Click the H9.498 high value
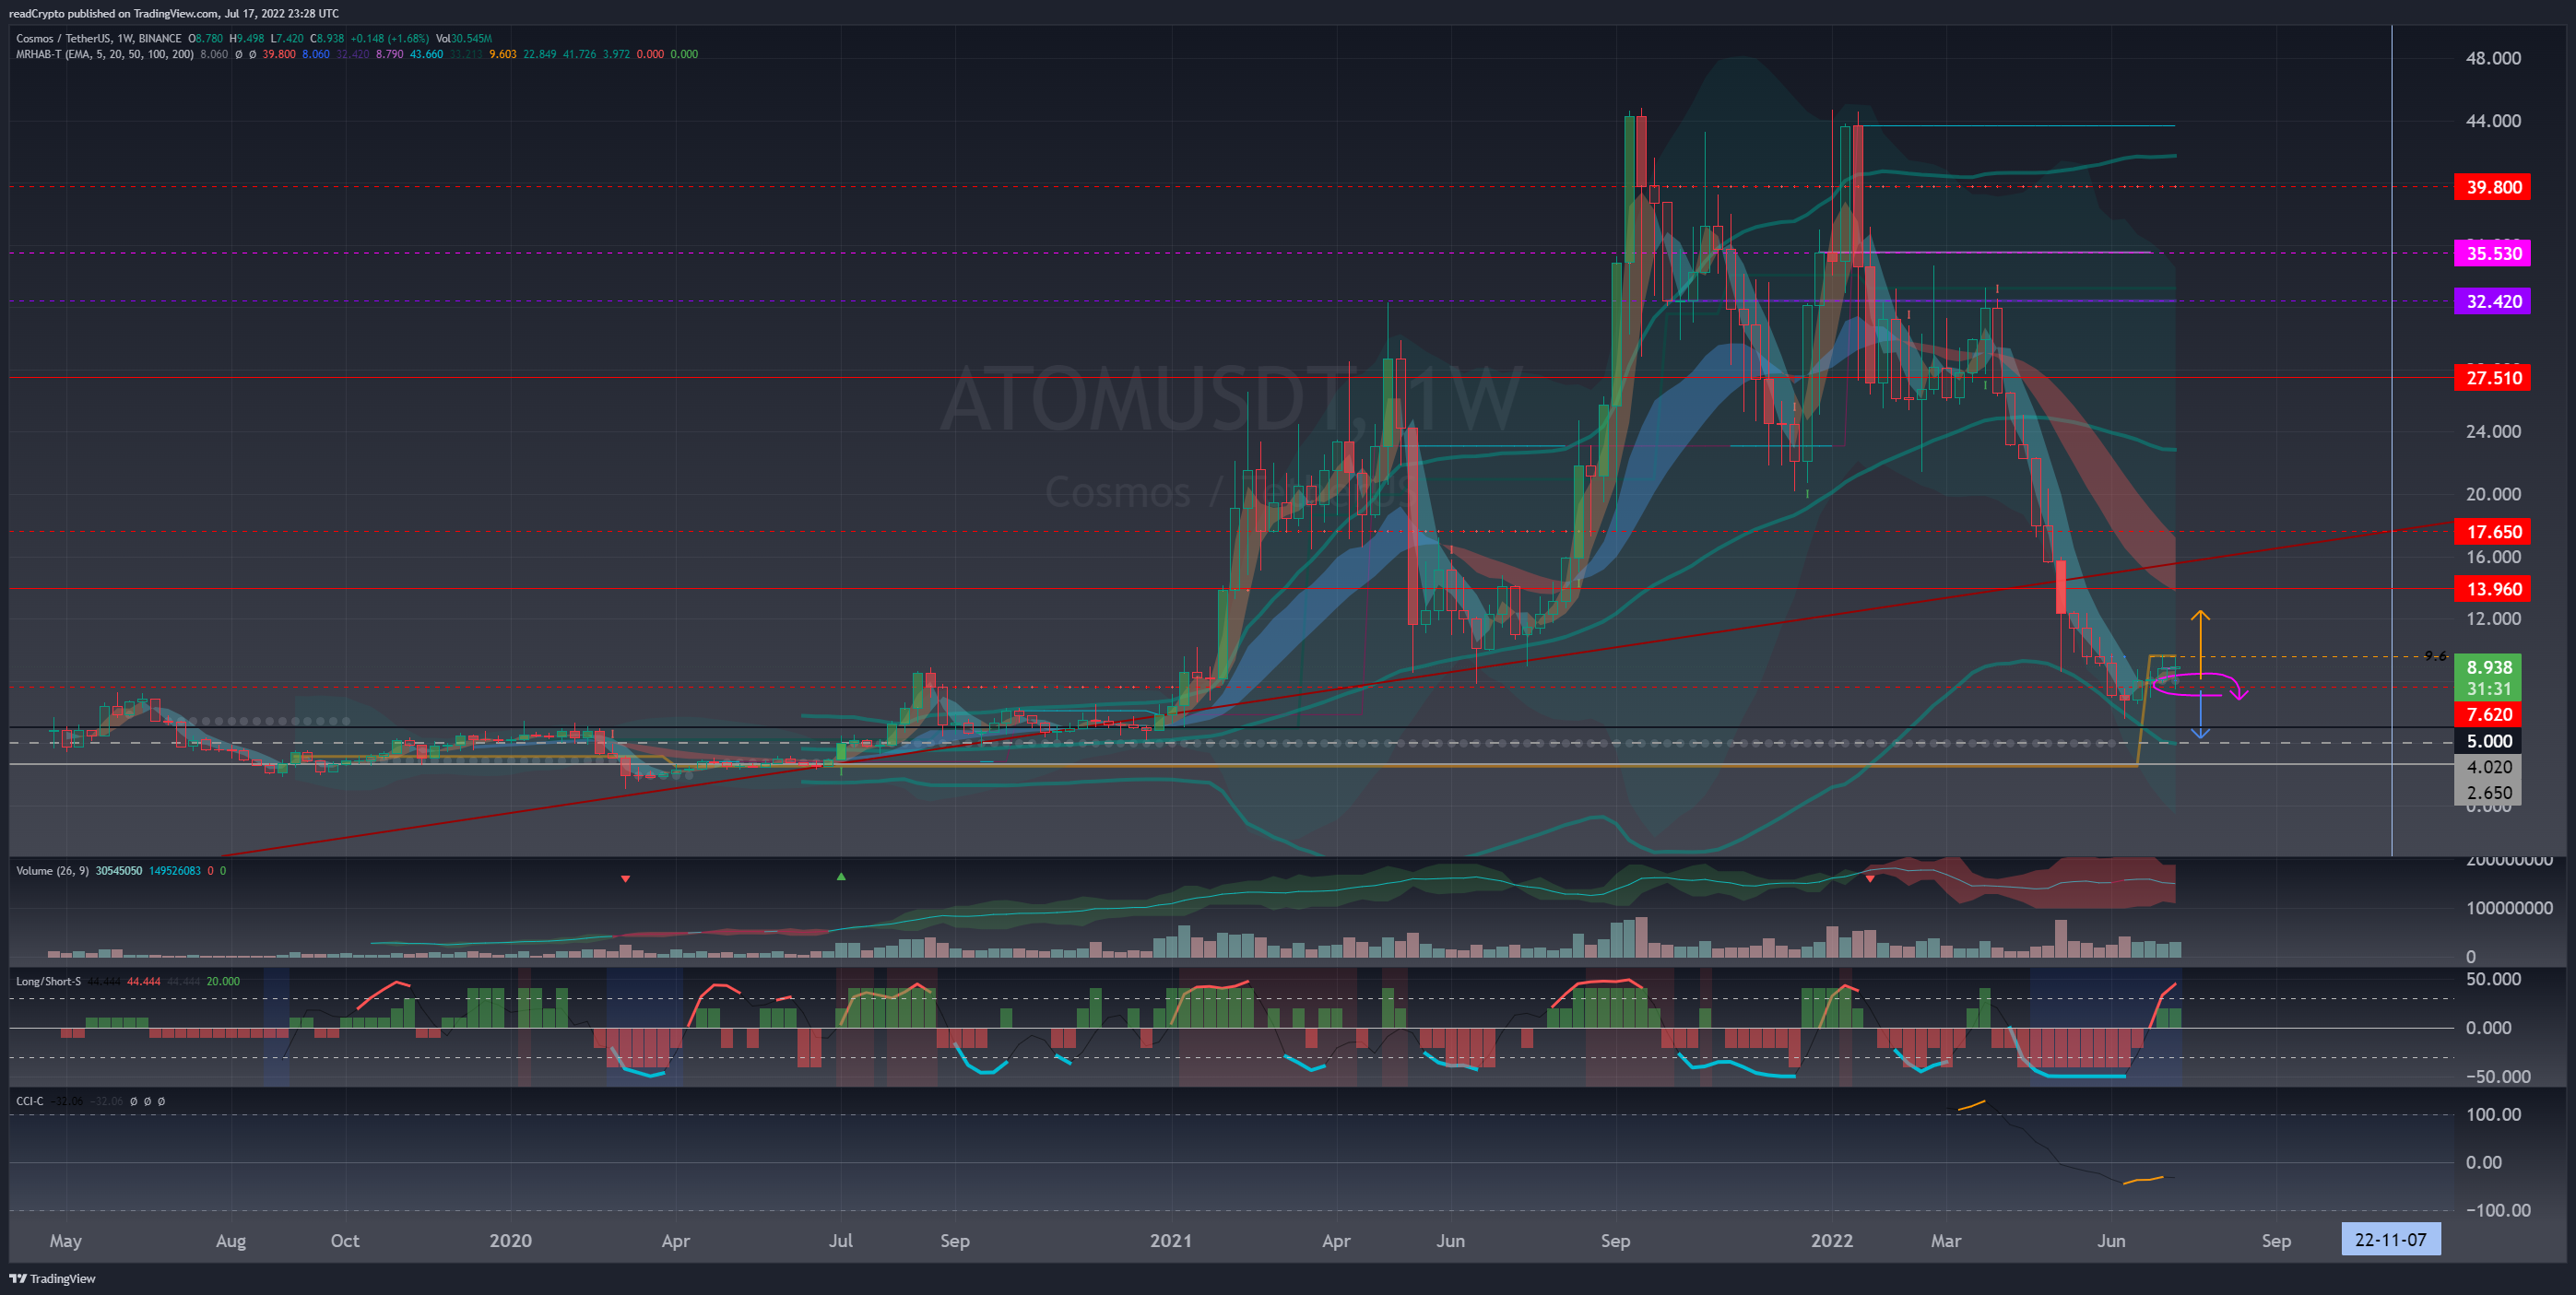The height and width of the screenshot is (1295, 2576). [247, 38]
